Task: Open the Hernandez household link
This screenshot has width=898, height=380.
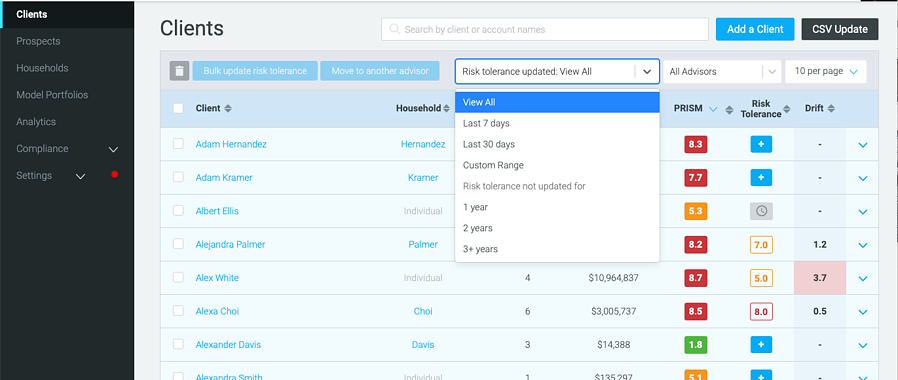Action: pyautogui.click(x=423, y=144)
